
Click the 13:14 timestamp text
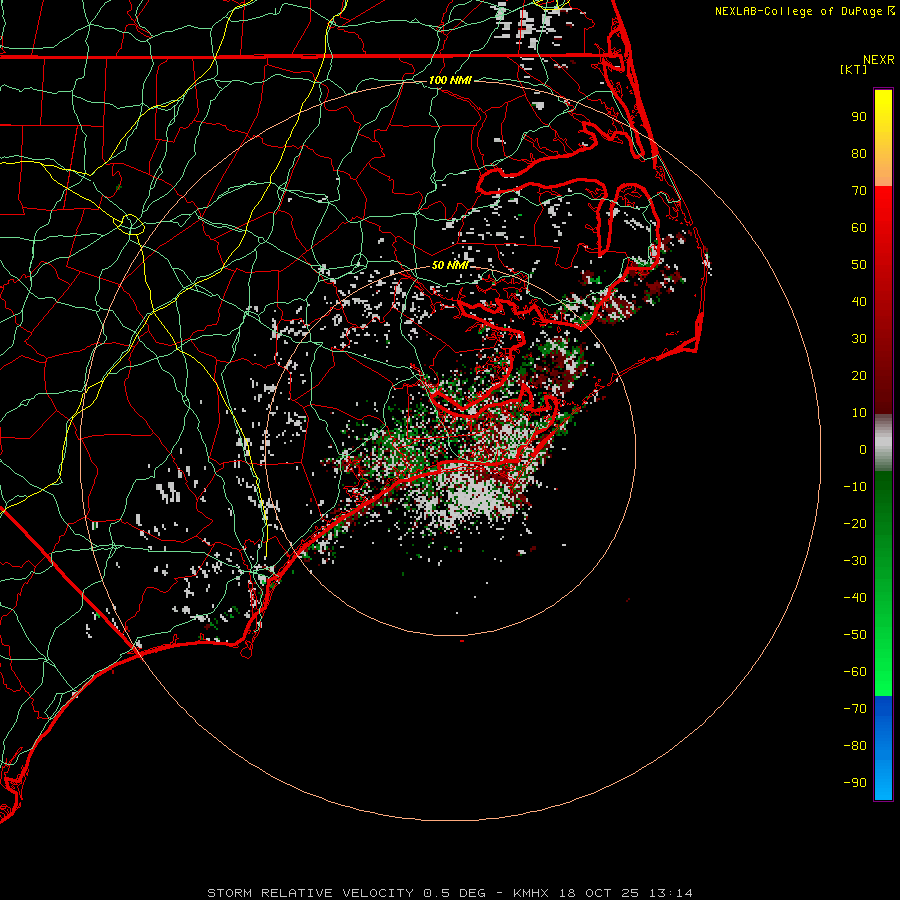coord(671,893)
